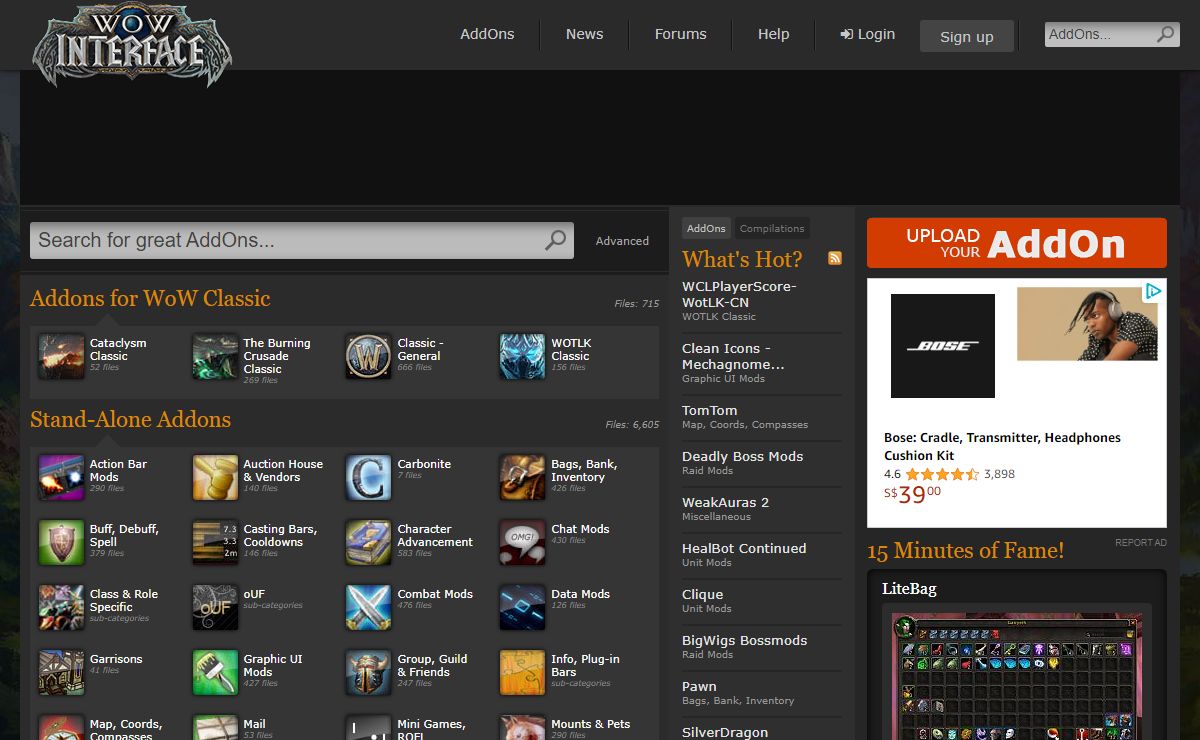Select the Auction House & Vendors icon

[x=215, y=477]
